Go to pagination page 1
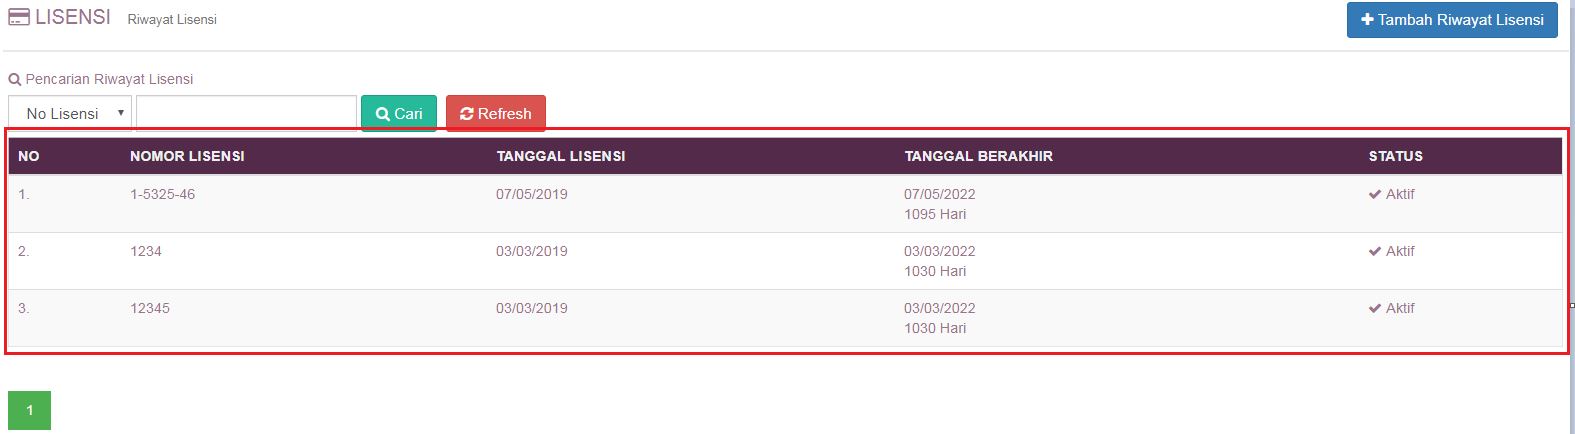This screenshot has width=1575, height=434. [30, 410]
